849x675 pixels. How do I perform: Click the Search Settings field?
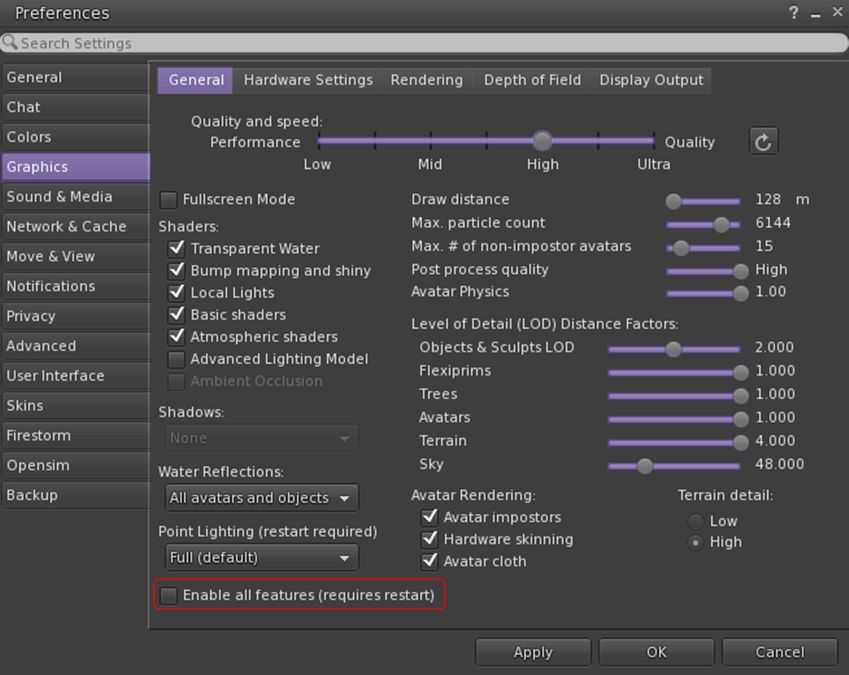[x=430, y=43]
